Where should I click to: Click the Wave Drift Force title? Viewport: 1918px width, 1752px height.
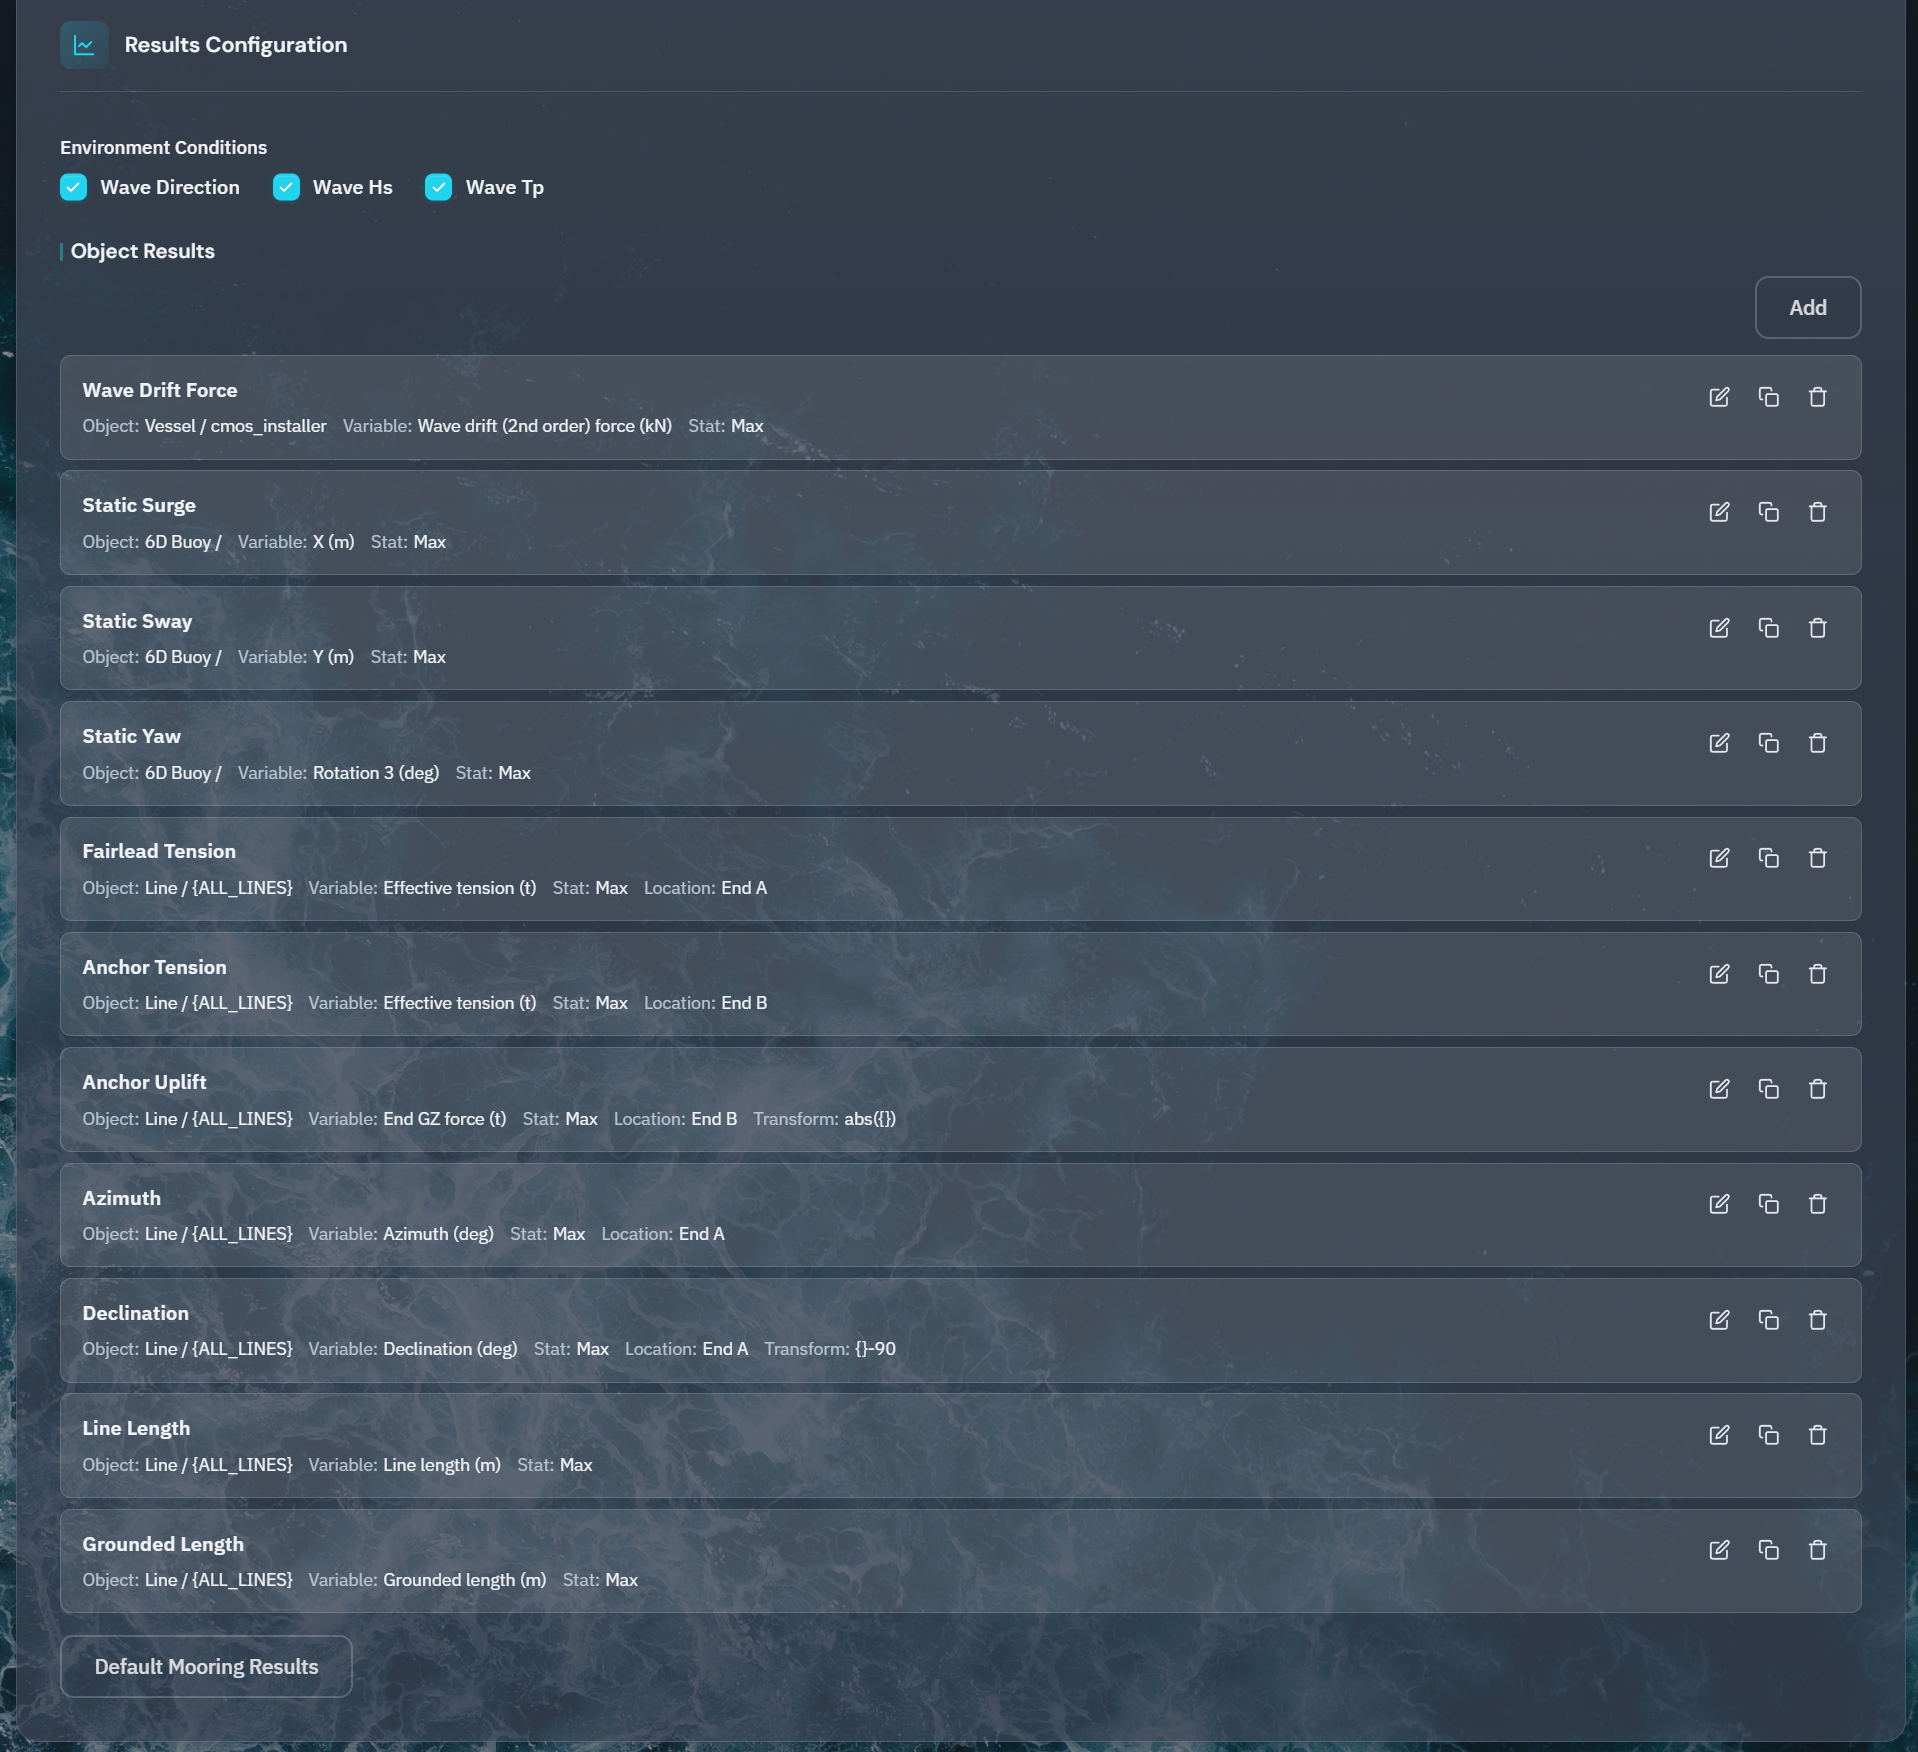tap(160, 390)
